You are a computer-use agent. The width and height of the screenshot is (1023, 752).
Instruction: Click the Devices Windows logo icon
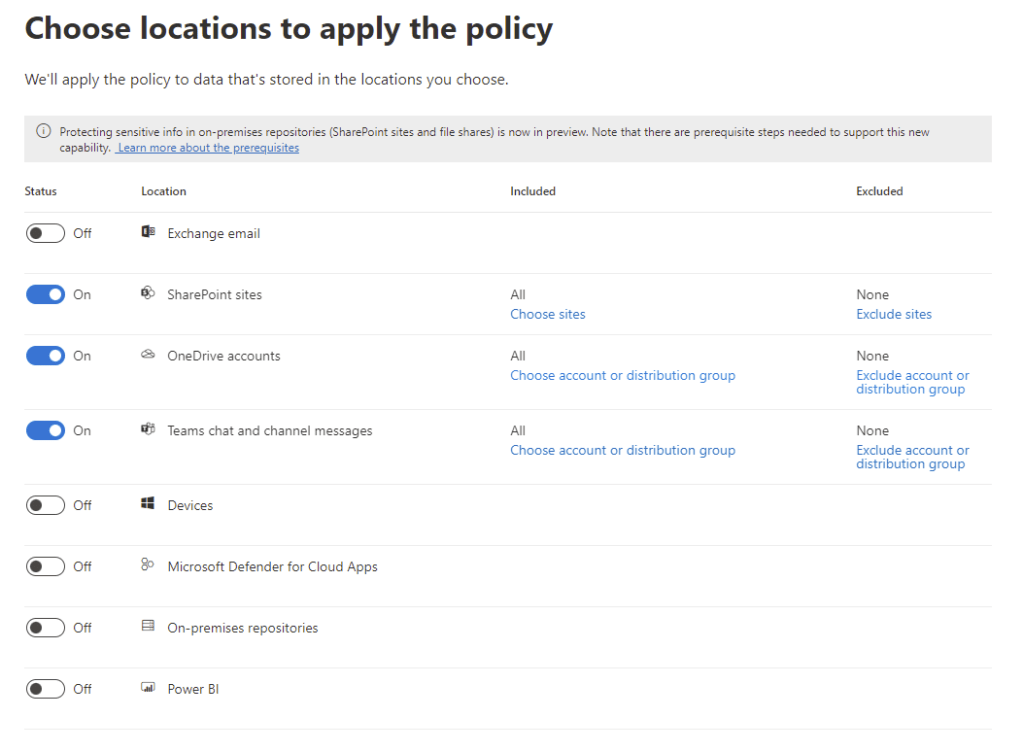point(148,505)
